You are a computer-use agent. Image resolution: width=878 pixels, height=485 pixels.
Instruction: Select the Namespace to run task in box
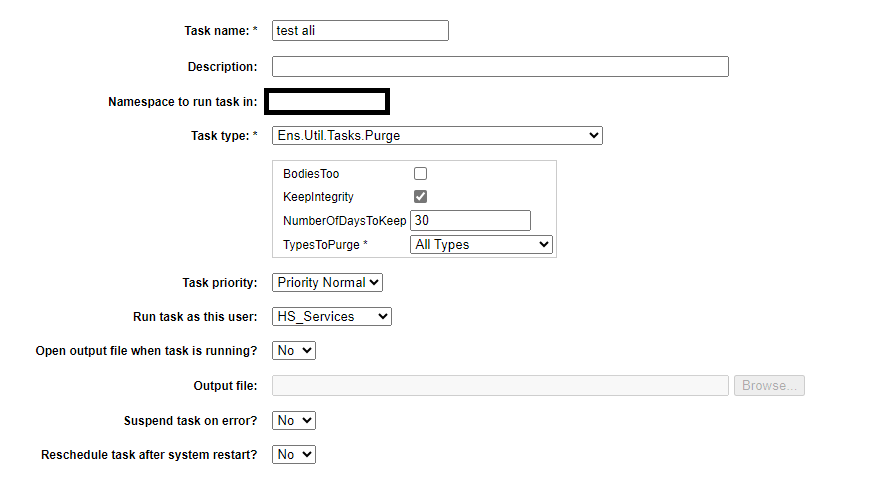327,101
